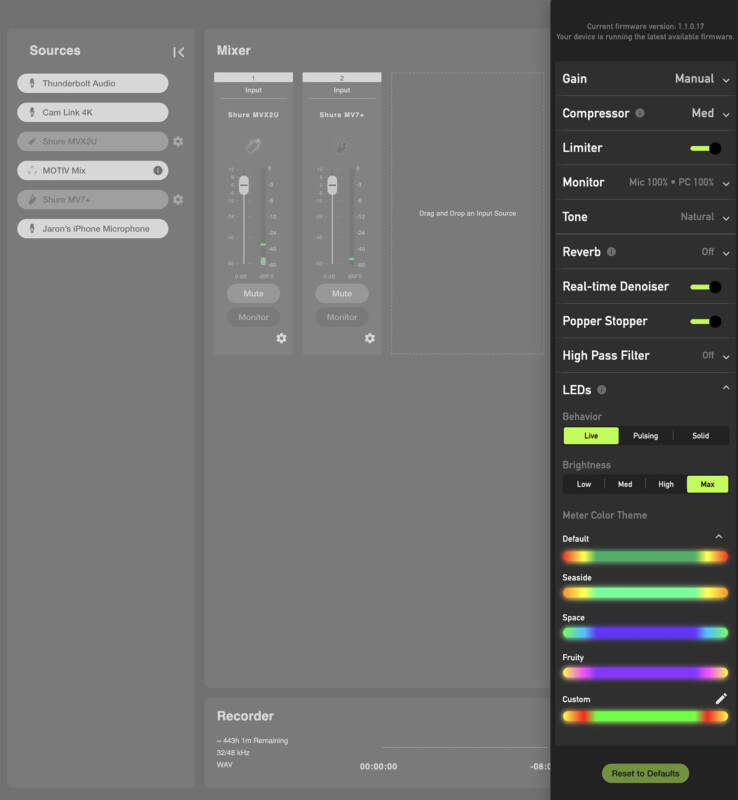Click the 443h 1m Remaining text
Screen dimensions: 738x800
252,740
